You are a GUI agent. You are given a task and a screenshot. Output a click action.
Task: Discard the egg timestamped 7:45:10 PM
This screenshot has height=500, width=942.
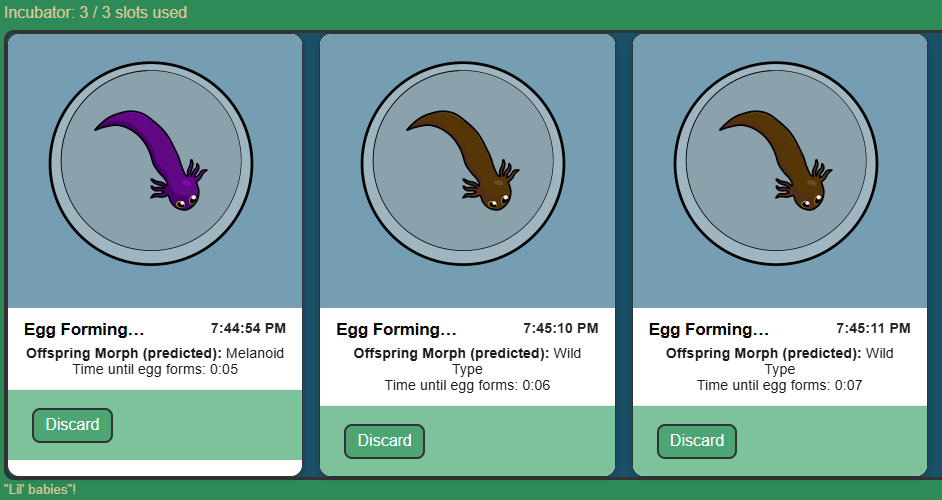click(384, 441)
